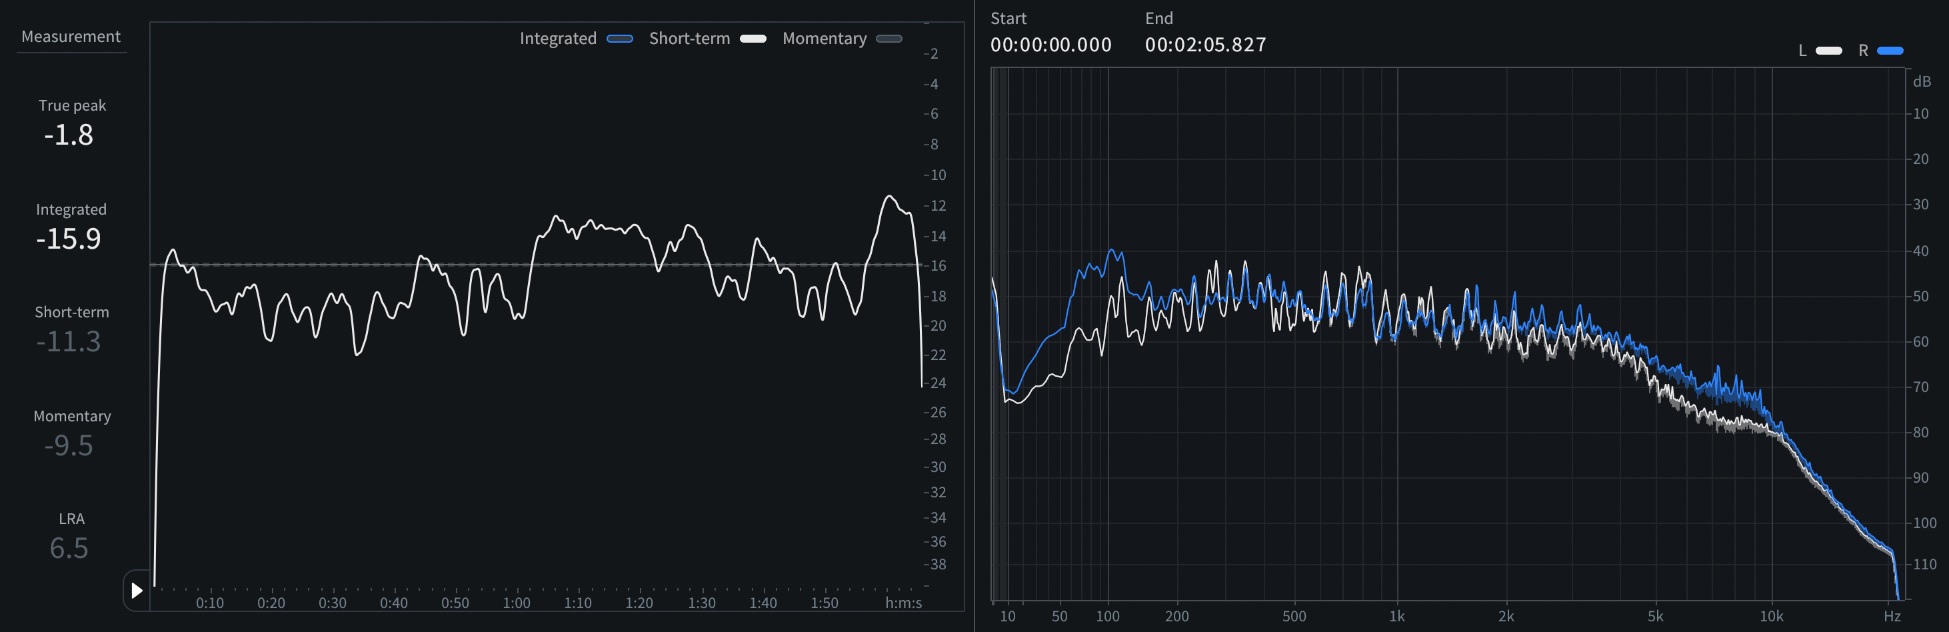The width and height of the screenshot is (1949, 632).
Task: Click the End time 00:02:05.827 field
Action: coord(1205,45)
